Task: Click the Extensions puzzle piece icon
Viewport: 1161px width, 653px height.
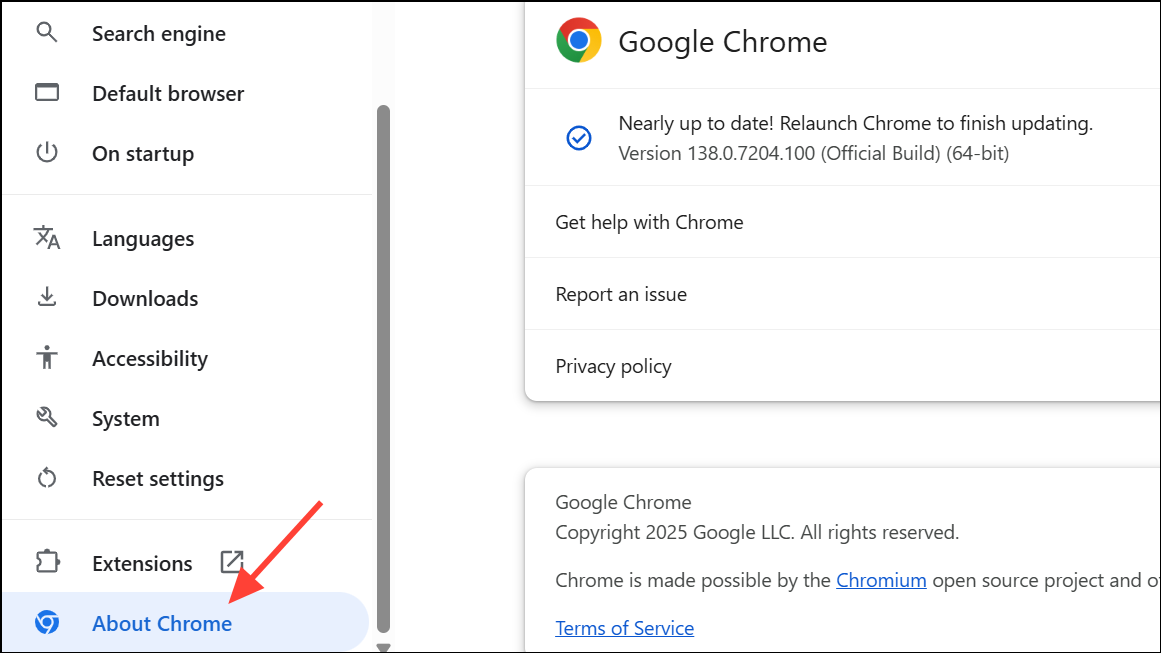Action: coord(47,563)
